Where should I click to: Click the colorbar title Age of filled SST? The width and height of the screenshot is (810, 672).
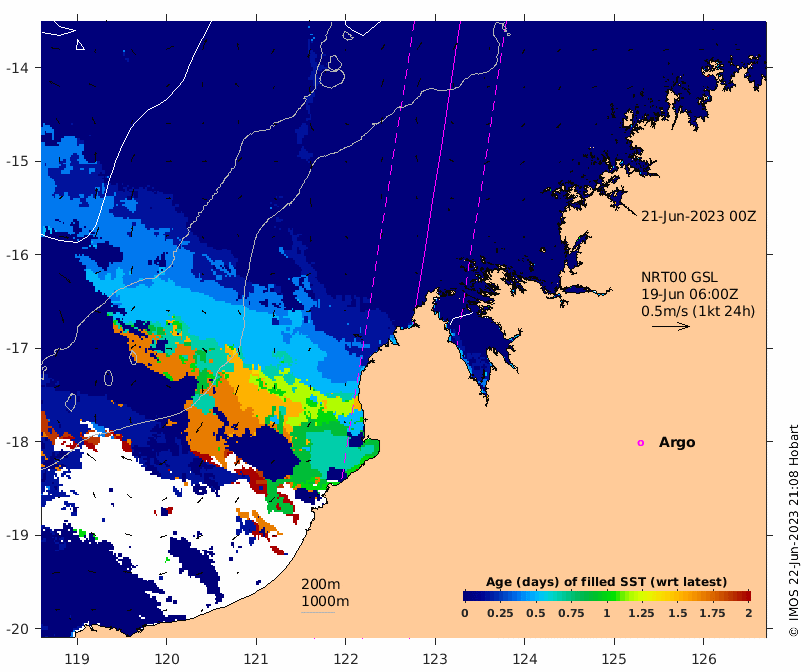click(x=606, y=582)
